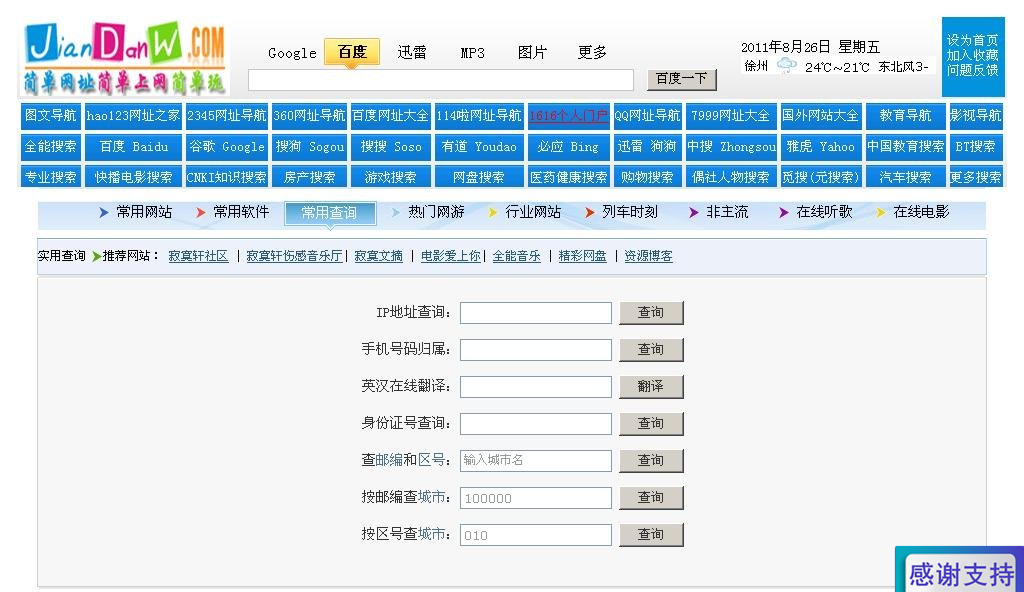1024x592 pixels.
Task: Open CNKI知识搜索 link
Action: [x=227, y=177]
